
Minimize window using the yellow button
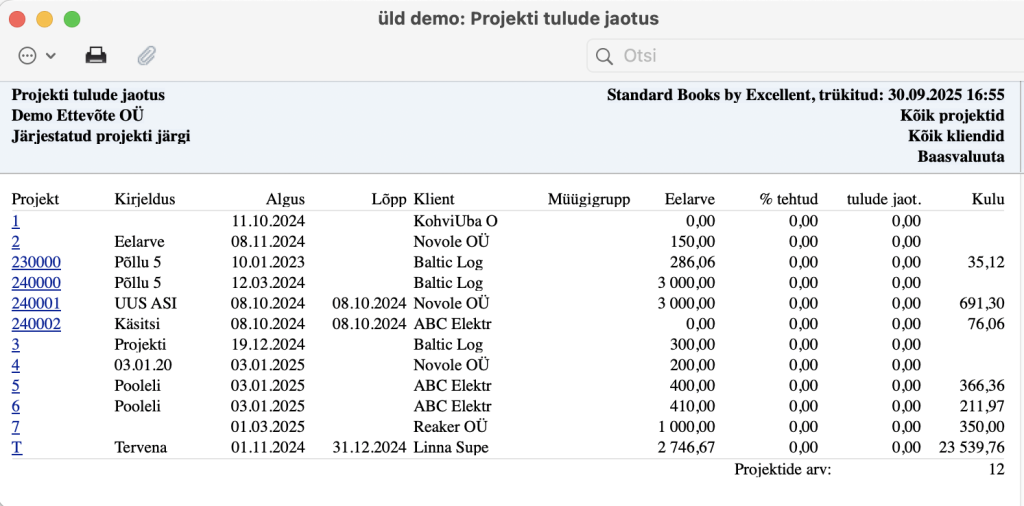44,19
